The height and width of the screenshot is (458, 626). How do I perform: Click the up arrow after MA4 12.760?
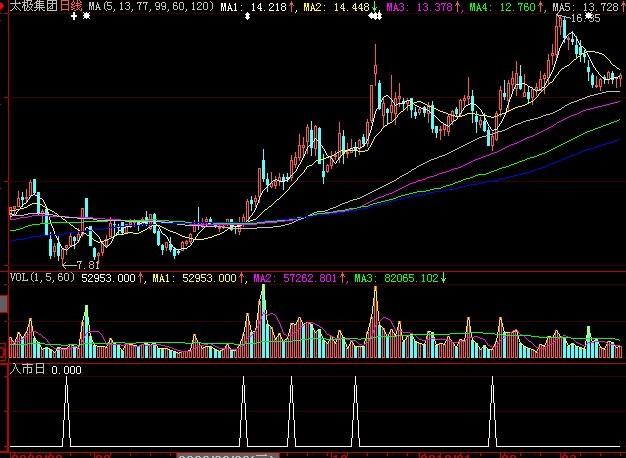point(543,7)
